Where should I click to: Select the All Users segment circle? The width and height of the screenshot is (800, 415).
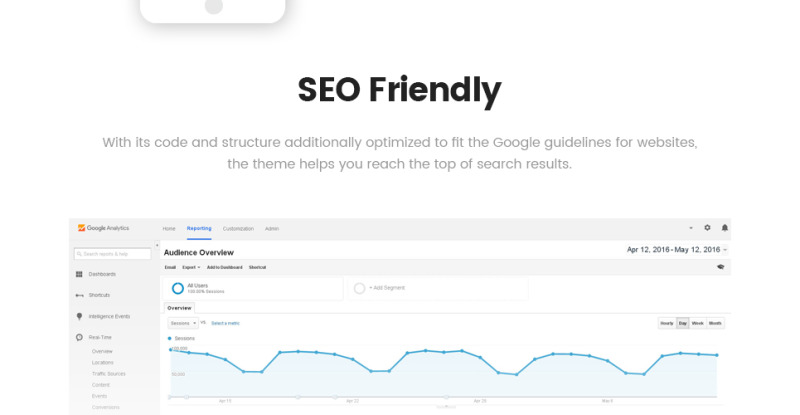(x=178, y=288)
